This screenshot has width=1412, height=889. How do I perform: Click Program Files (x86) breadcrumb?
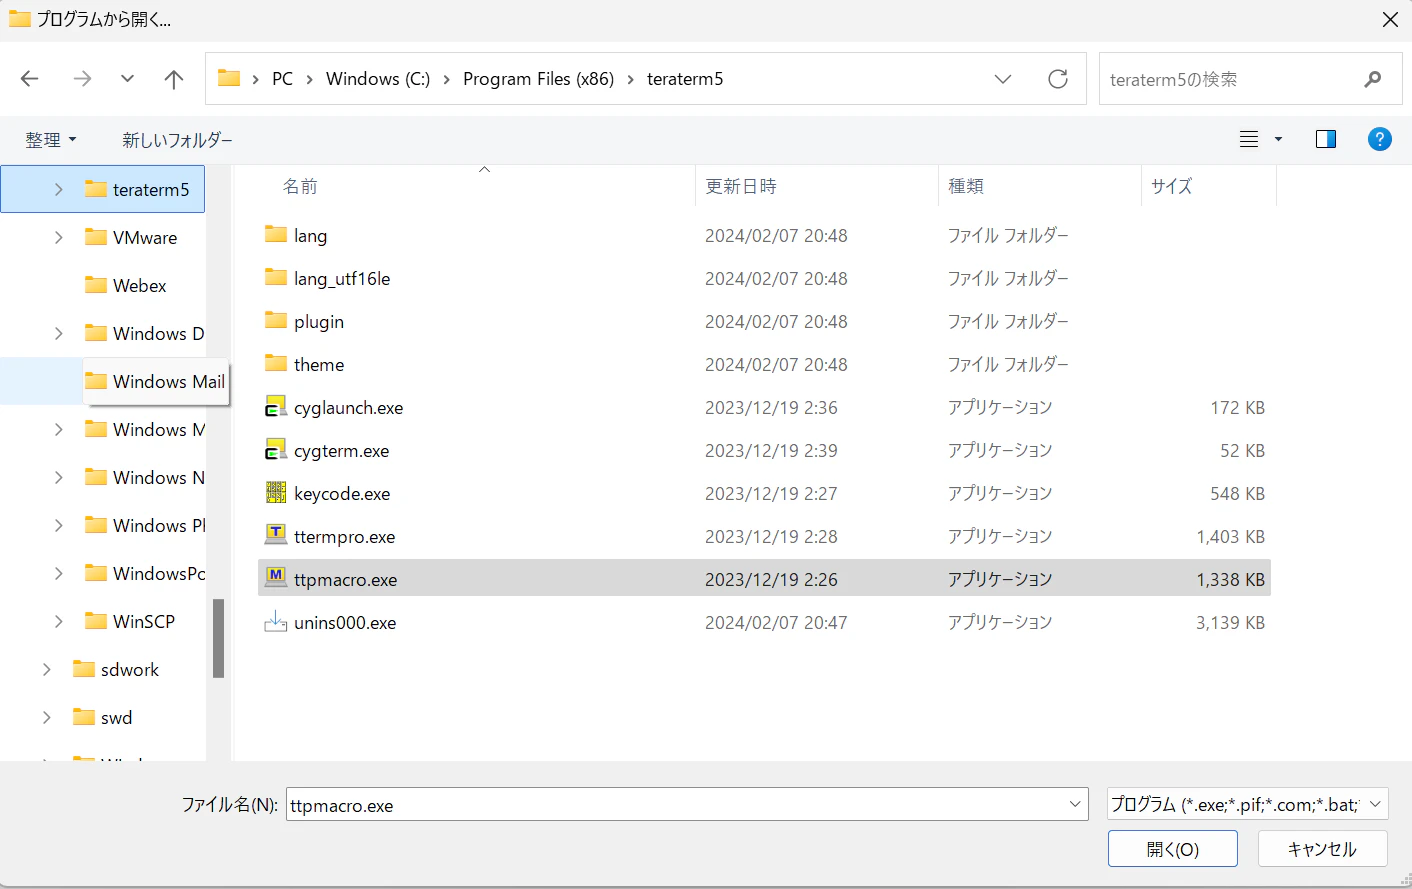[538, 79]
